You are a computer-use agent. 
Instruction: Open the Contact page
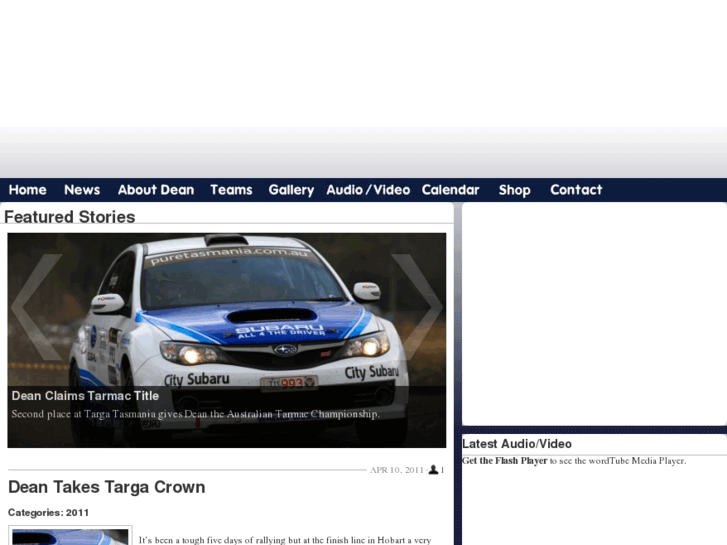click(x=576, y=190)
